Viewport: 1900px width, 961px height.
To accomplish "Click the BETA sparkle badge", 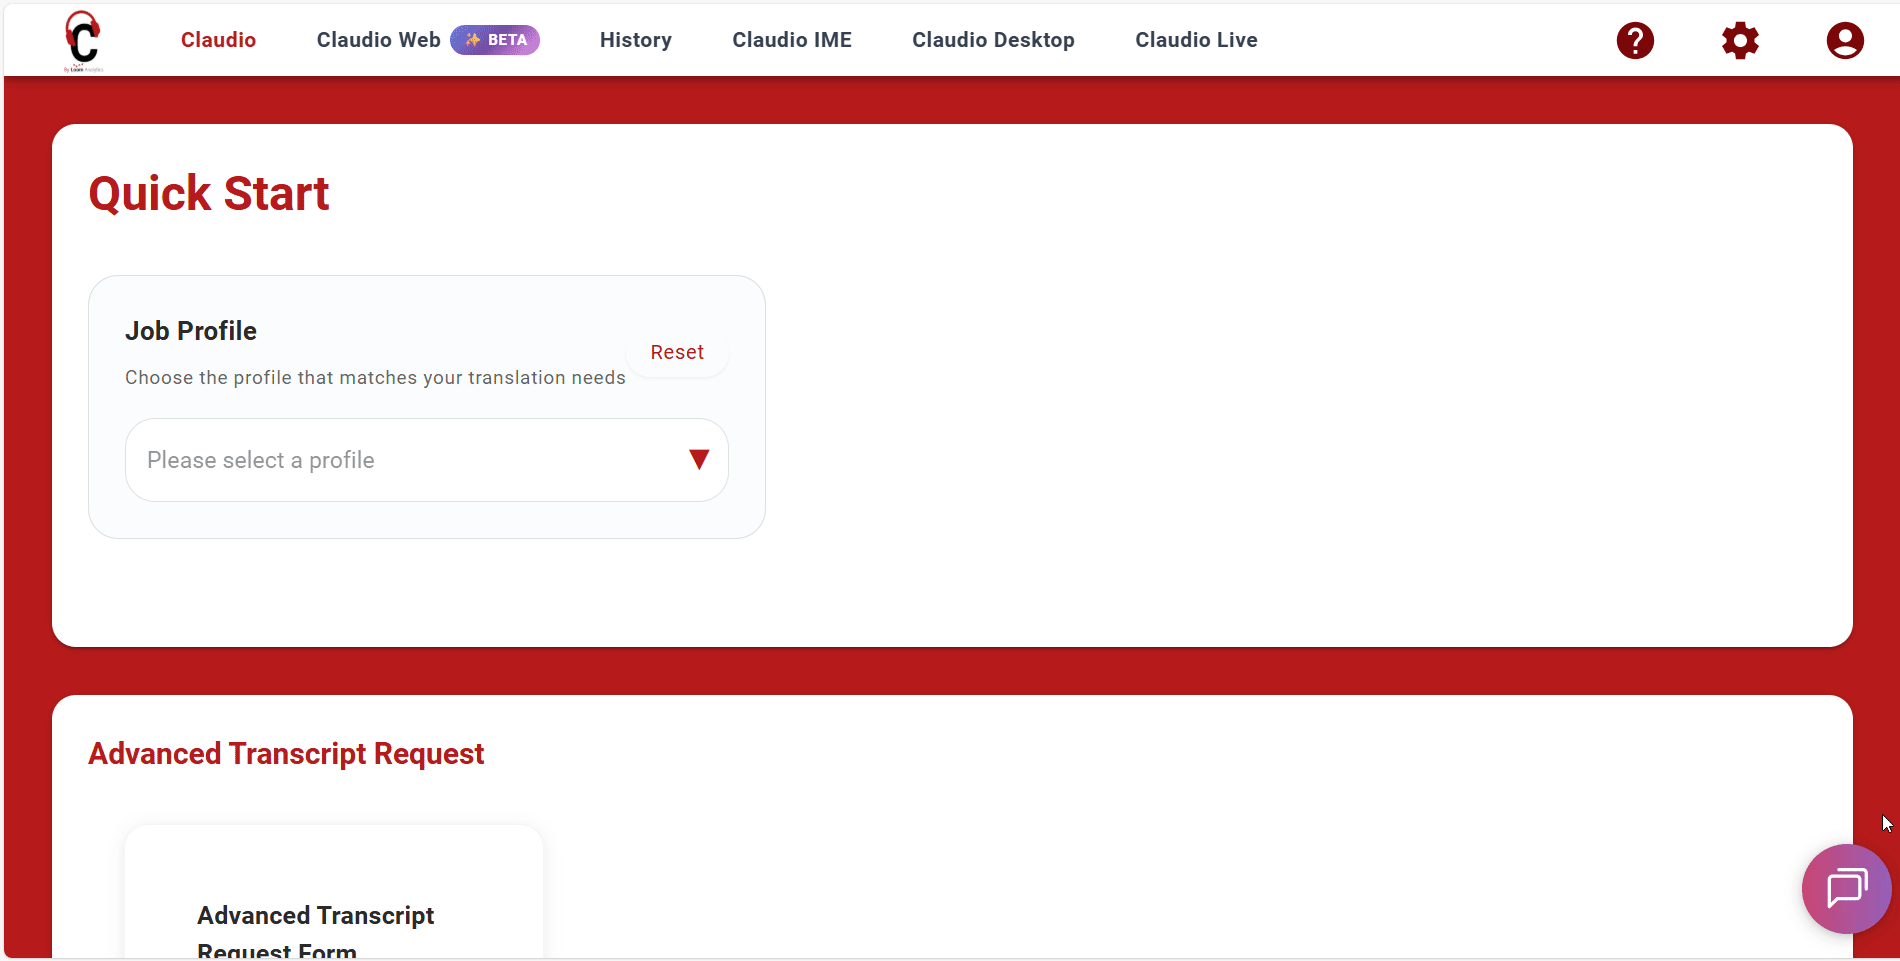I will pyautogui.click(x=495, y=40).
